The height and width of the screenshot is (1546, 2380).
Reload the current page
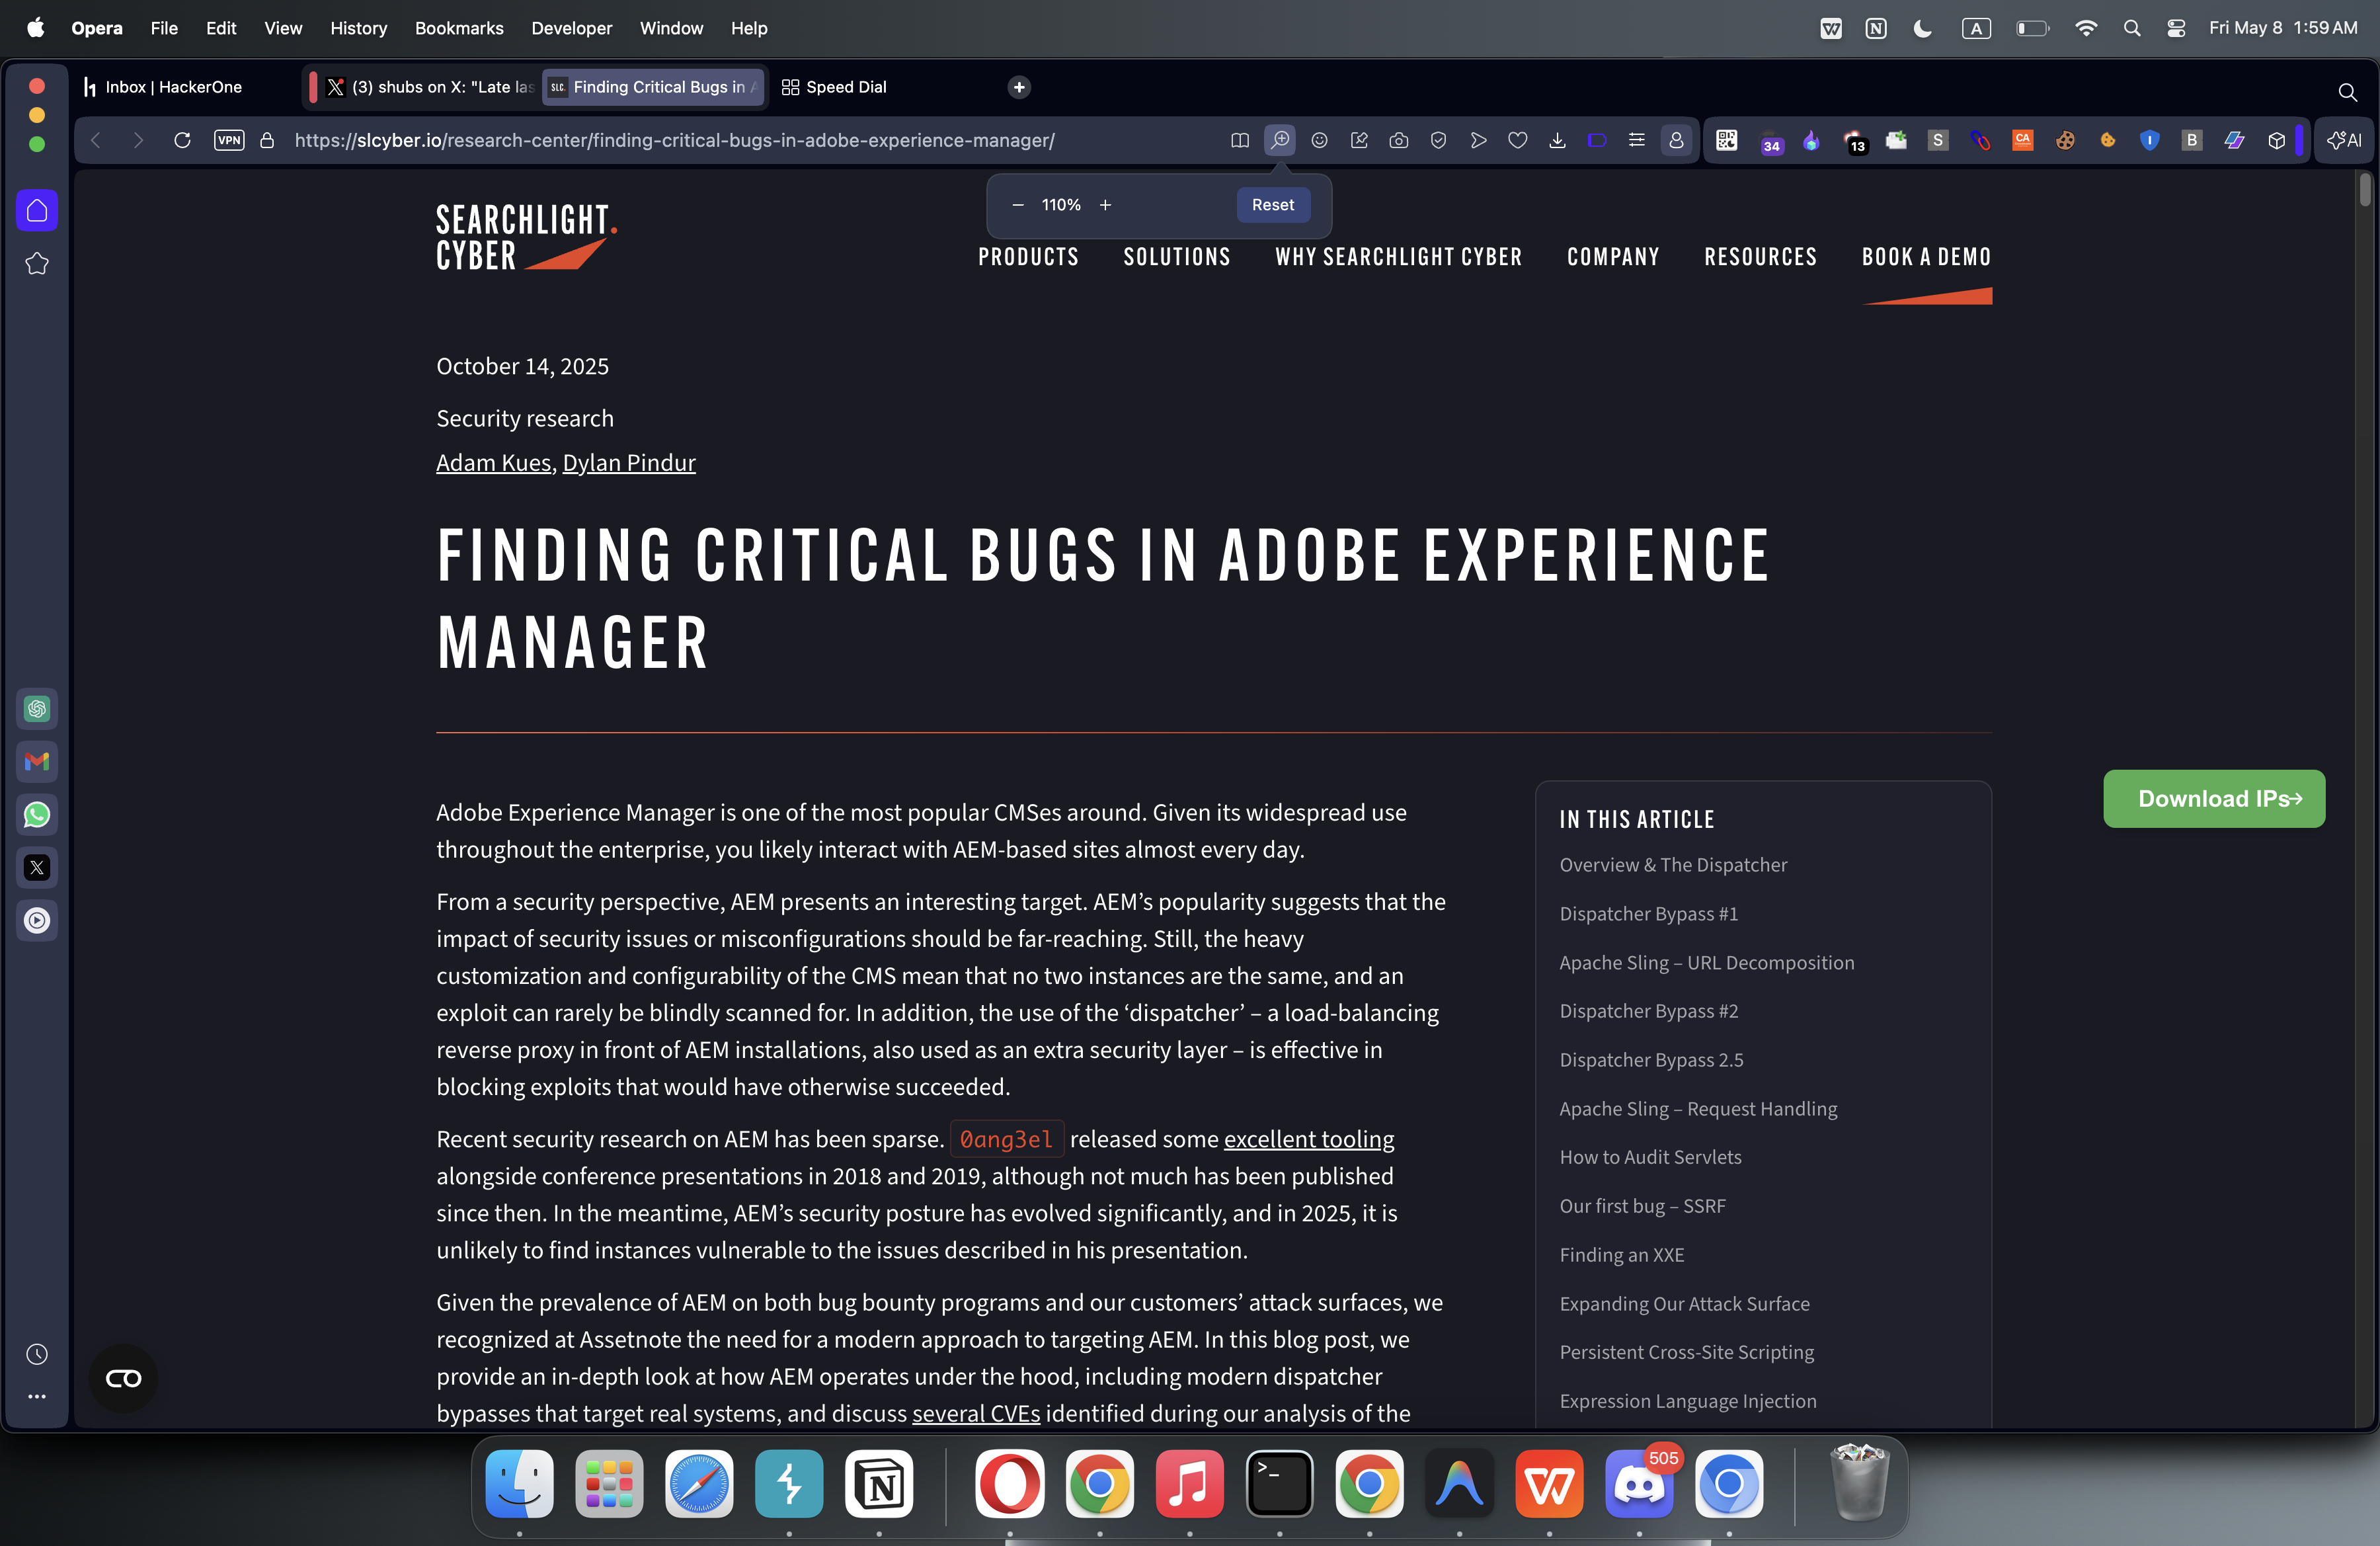pos(182,140)
